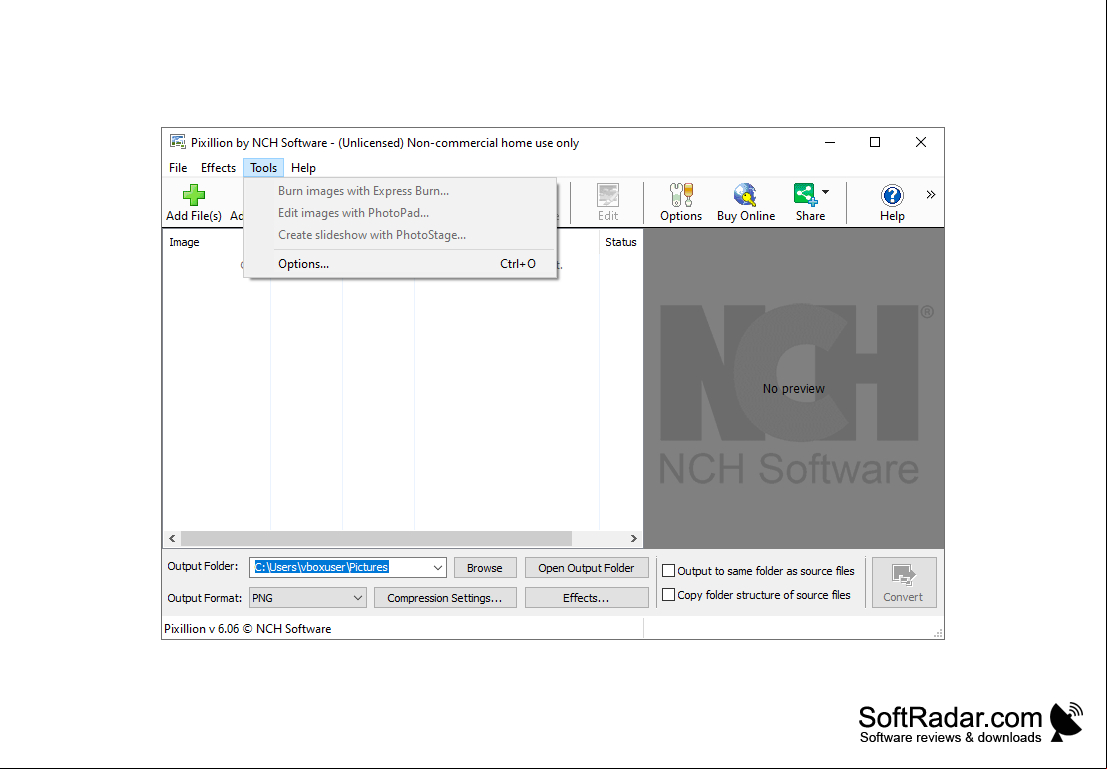Screen dimensions: 1107x769
Task: Click the file list scroll left arrow
Action: pos(172,538)
